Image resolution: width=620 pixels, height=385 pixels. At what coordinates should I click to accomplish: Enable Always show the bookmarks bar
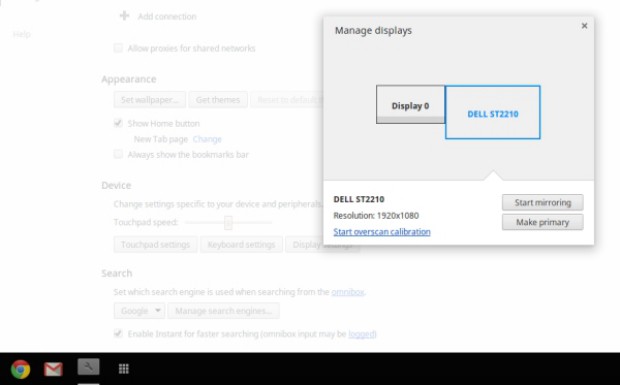[118, 154]
